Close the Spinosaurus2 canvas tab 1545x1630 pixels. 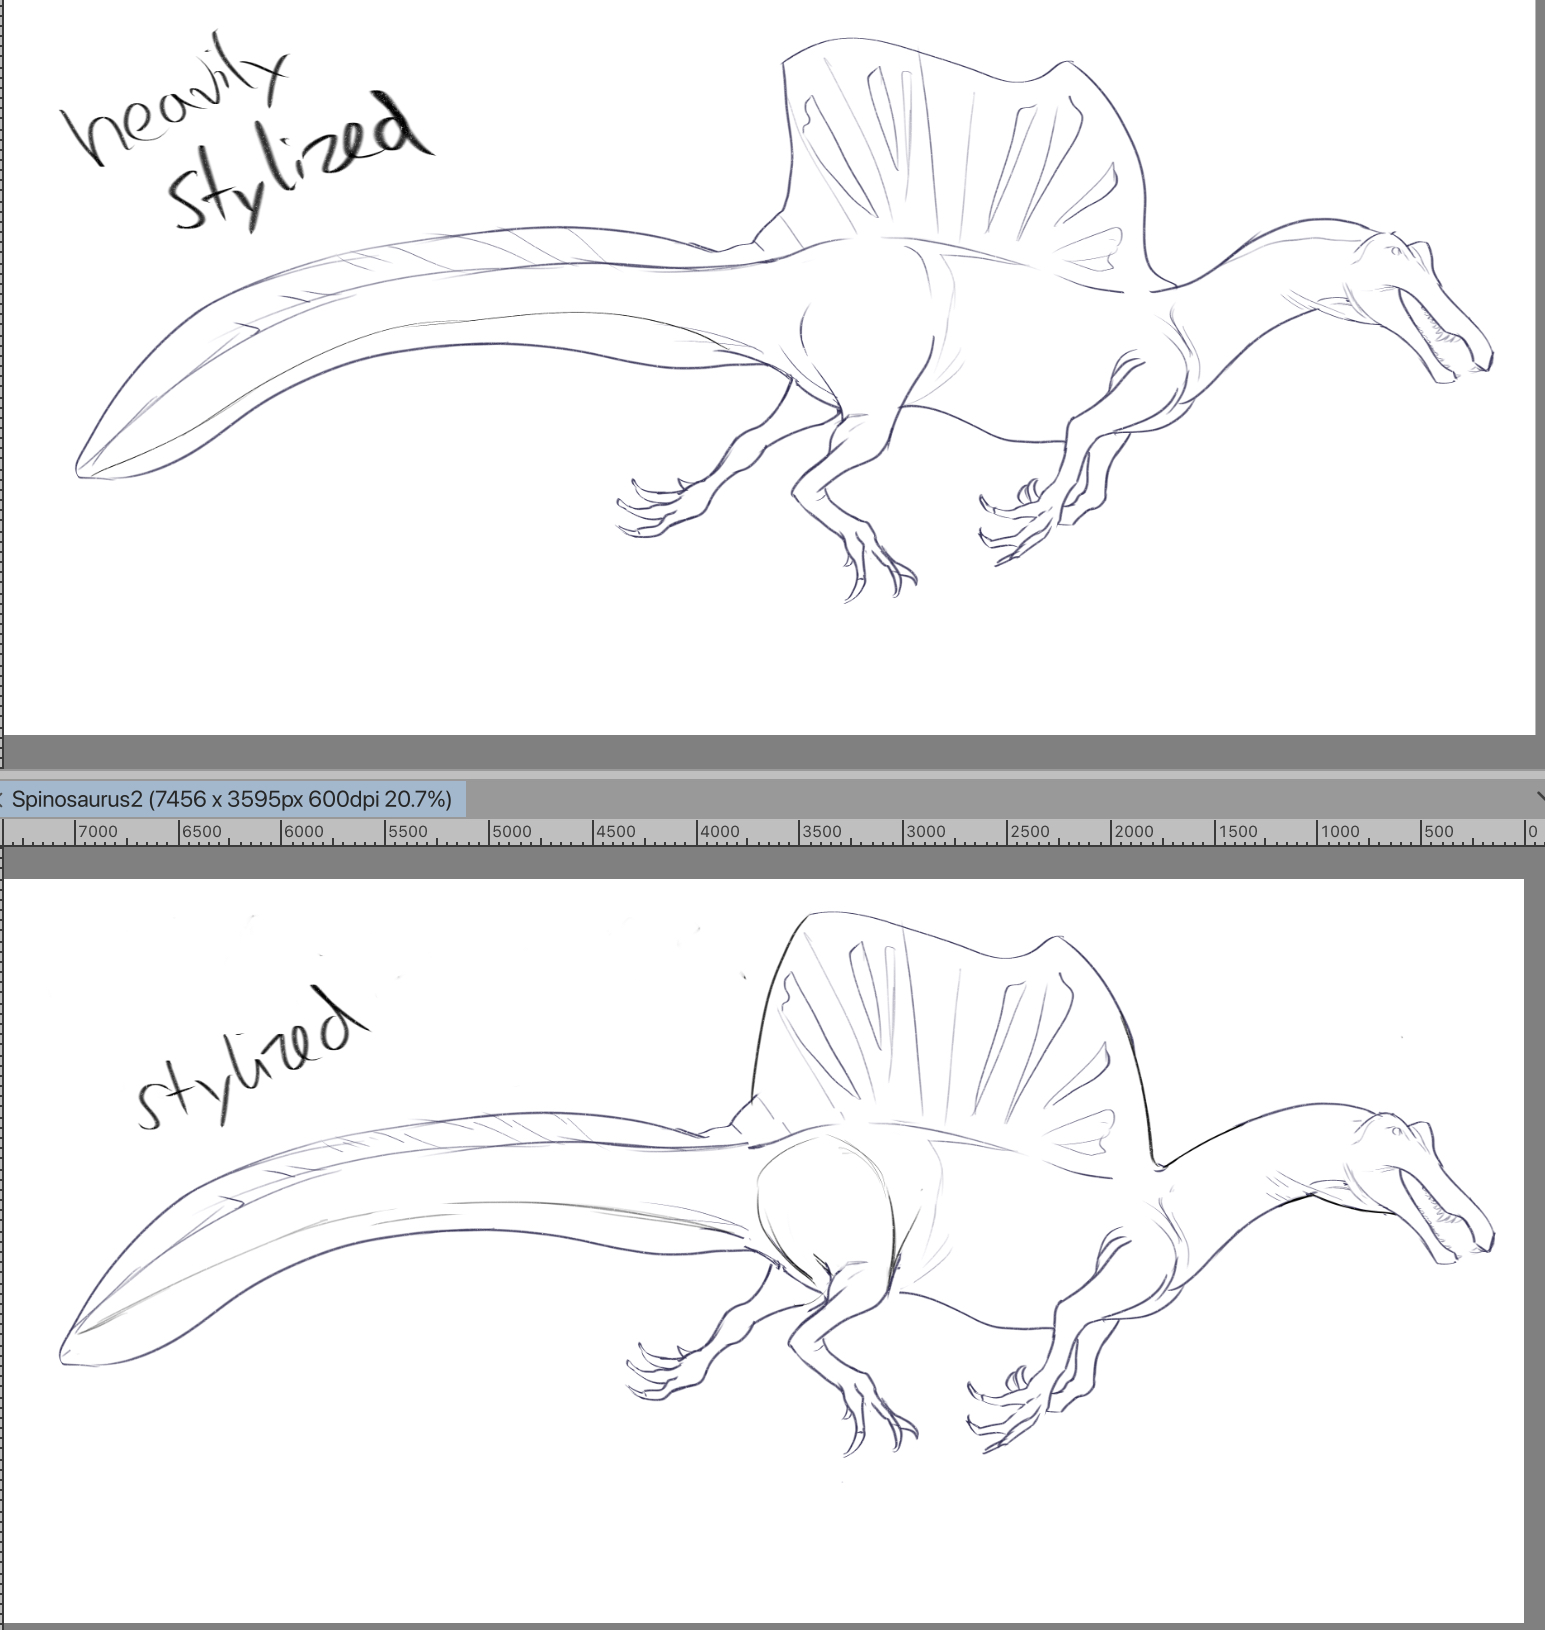point(3,799)
